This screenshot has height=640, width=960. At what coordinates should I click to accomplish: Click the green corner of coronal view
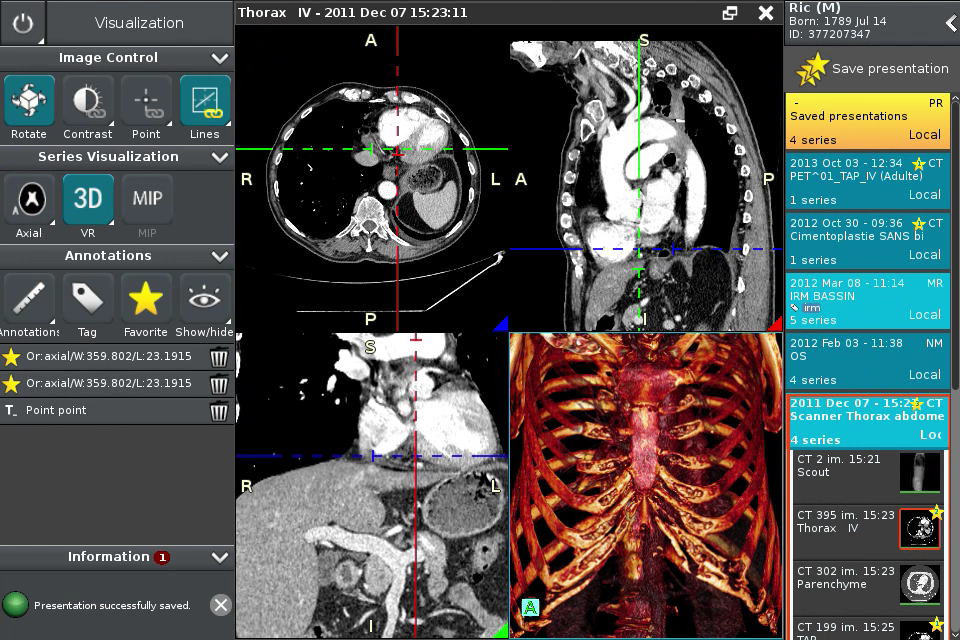pyautogui.click(x=502, y=631)
